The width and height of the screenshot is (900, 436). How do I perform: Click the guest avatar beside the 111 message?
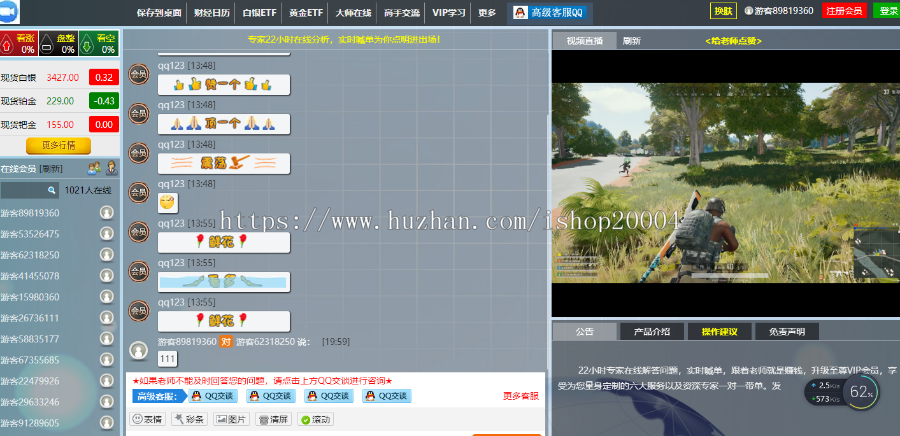[138, 351]
